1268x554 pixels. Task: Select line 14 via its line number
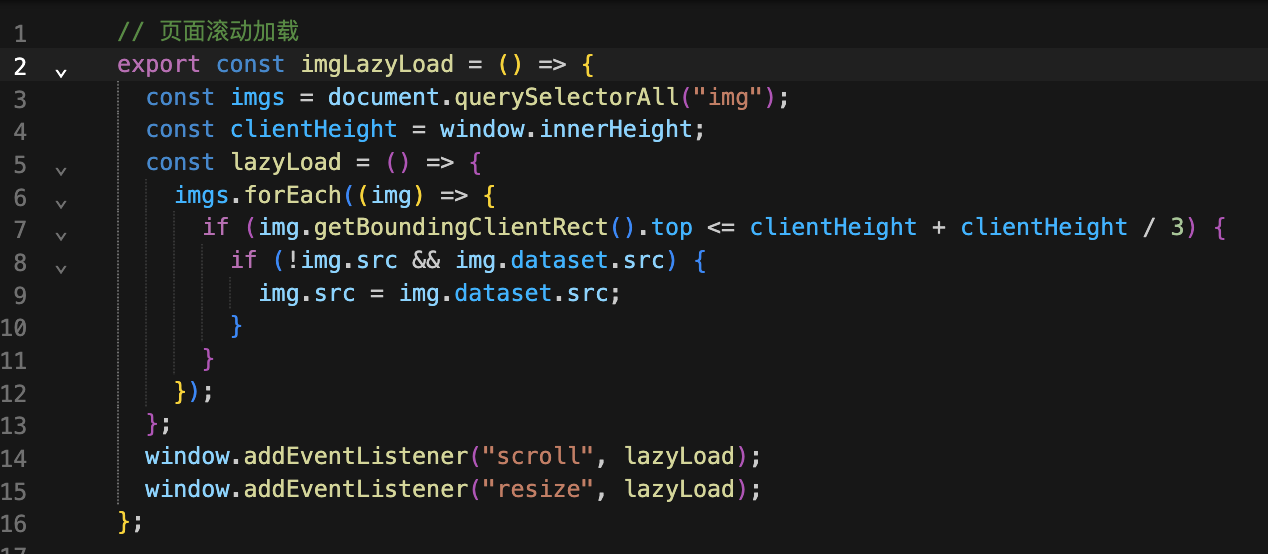coord(14,457)
